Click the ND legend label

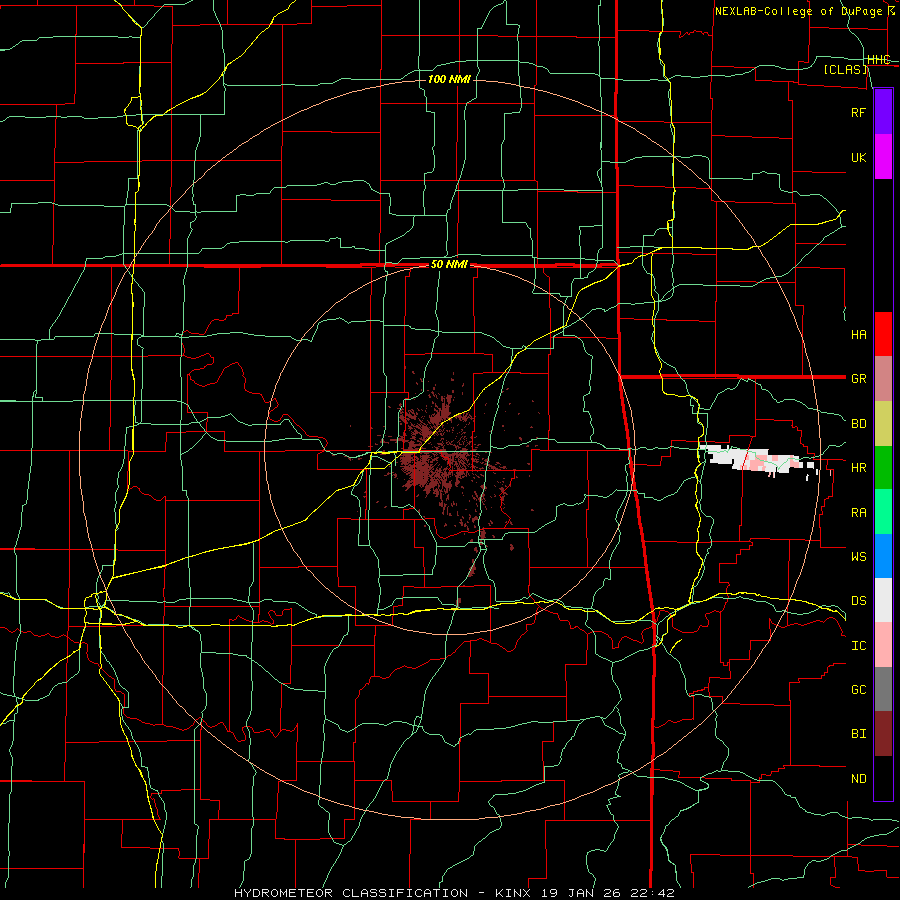coord(858,779)
